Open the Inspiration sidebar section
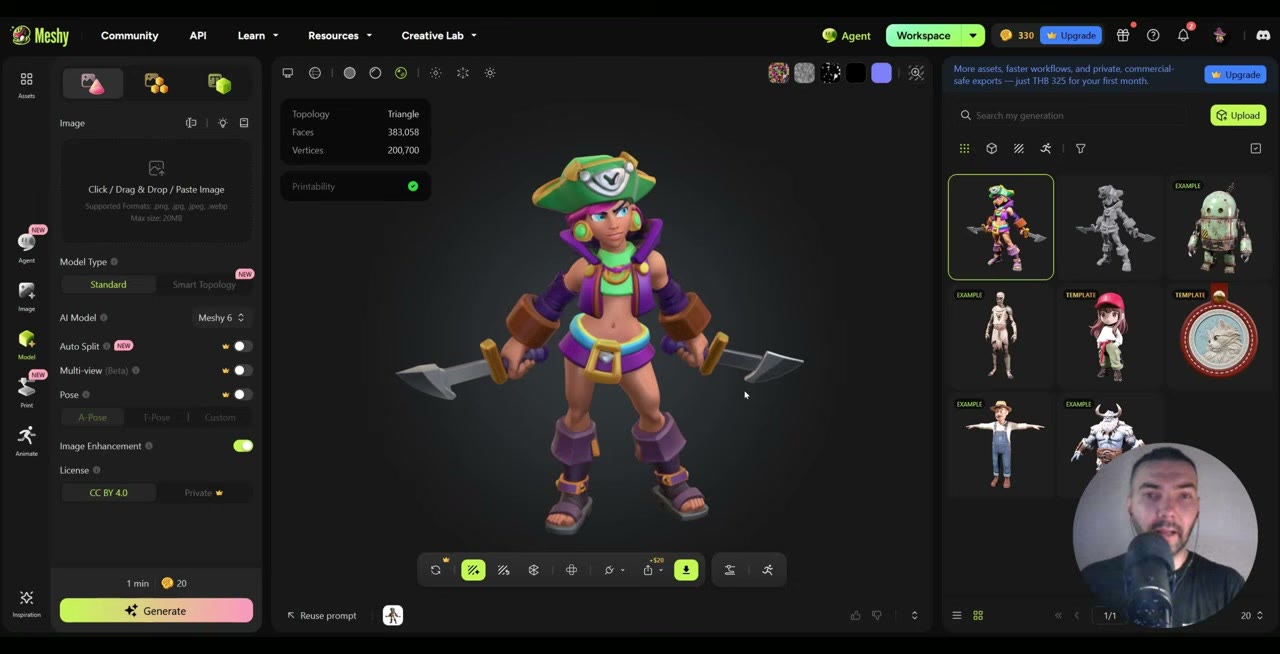The width and height of the screenshot is (1280, 654). pyautogui.click(x=26, y=603)
